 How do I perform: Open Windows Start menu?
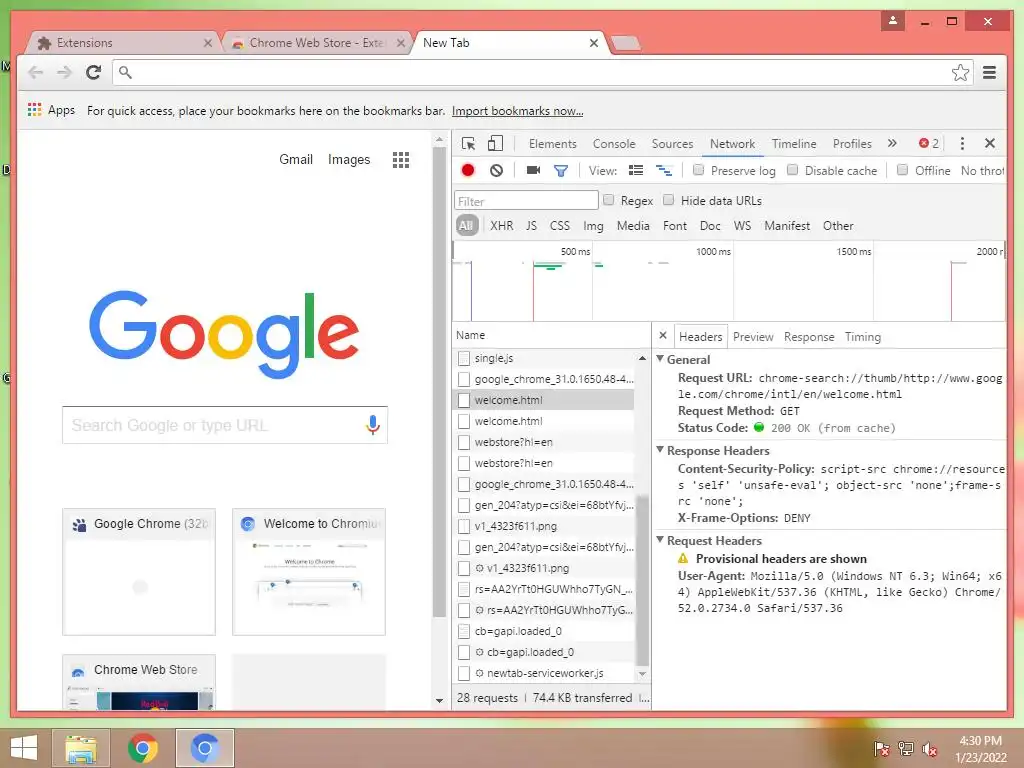[x=24, y=748]
